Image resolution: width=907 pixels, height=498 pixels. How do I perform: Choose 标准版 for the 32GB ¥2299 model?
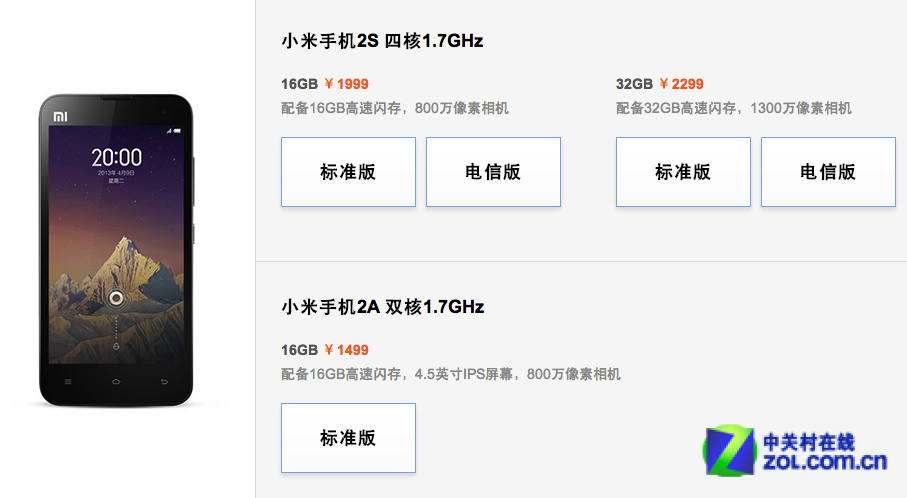pyautogui.click(x=683, y=172)
